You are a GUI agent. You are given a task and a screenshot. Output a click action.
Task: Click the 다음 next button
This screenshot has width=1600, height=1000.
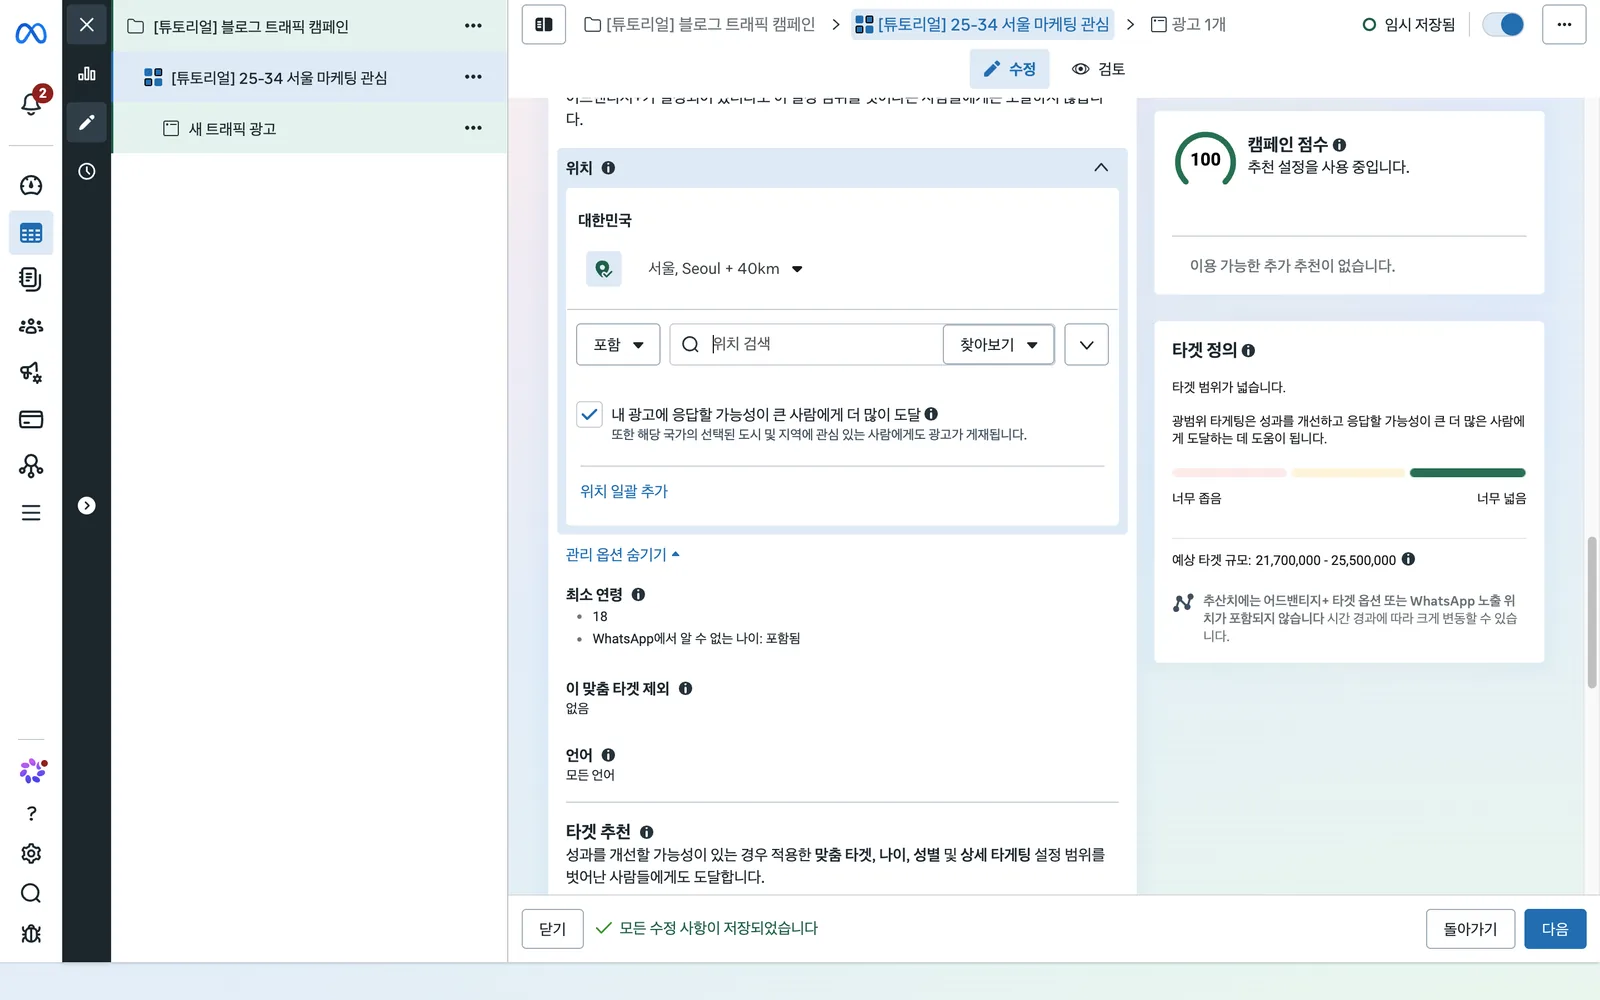tap(1555, 929)
